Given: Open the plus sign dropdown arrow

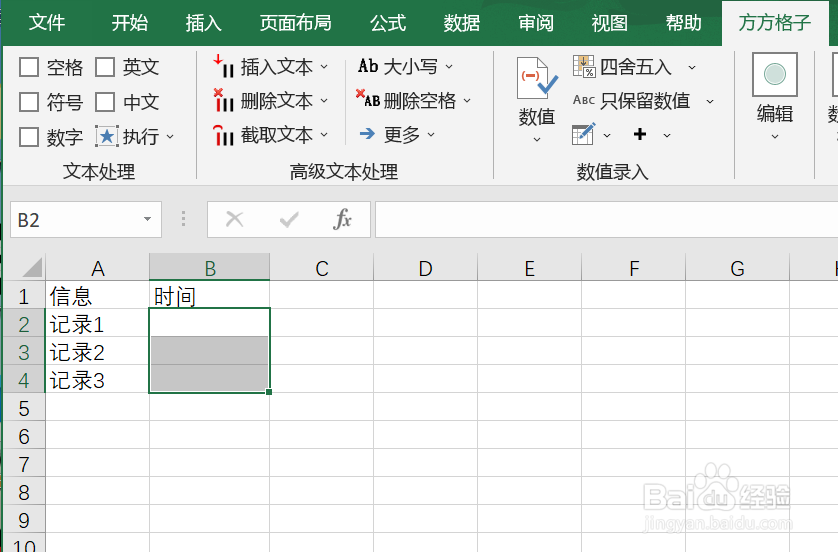Looking at the screenshot, I should point(667,136).
